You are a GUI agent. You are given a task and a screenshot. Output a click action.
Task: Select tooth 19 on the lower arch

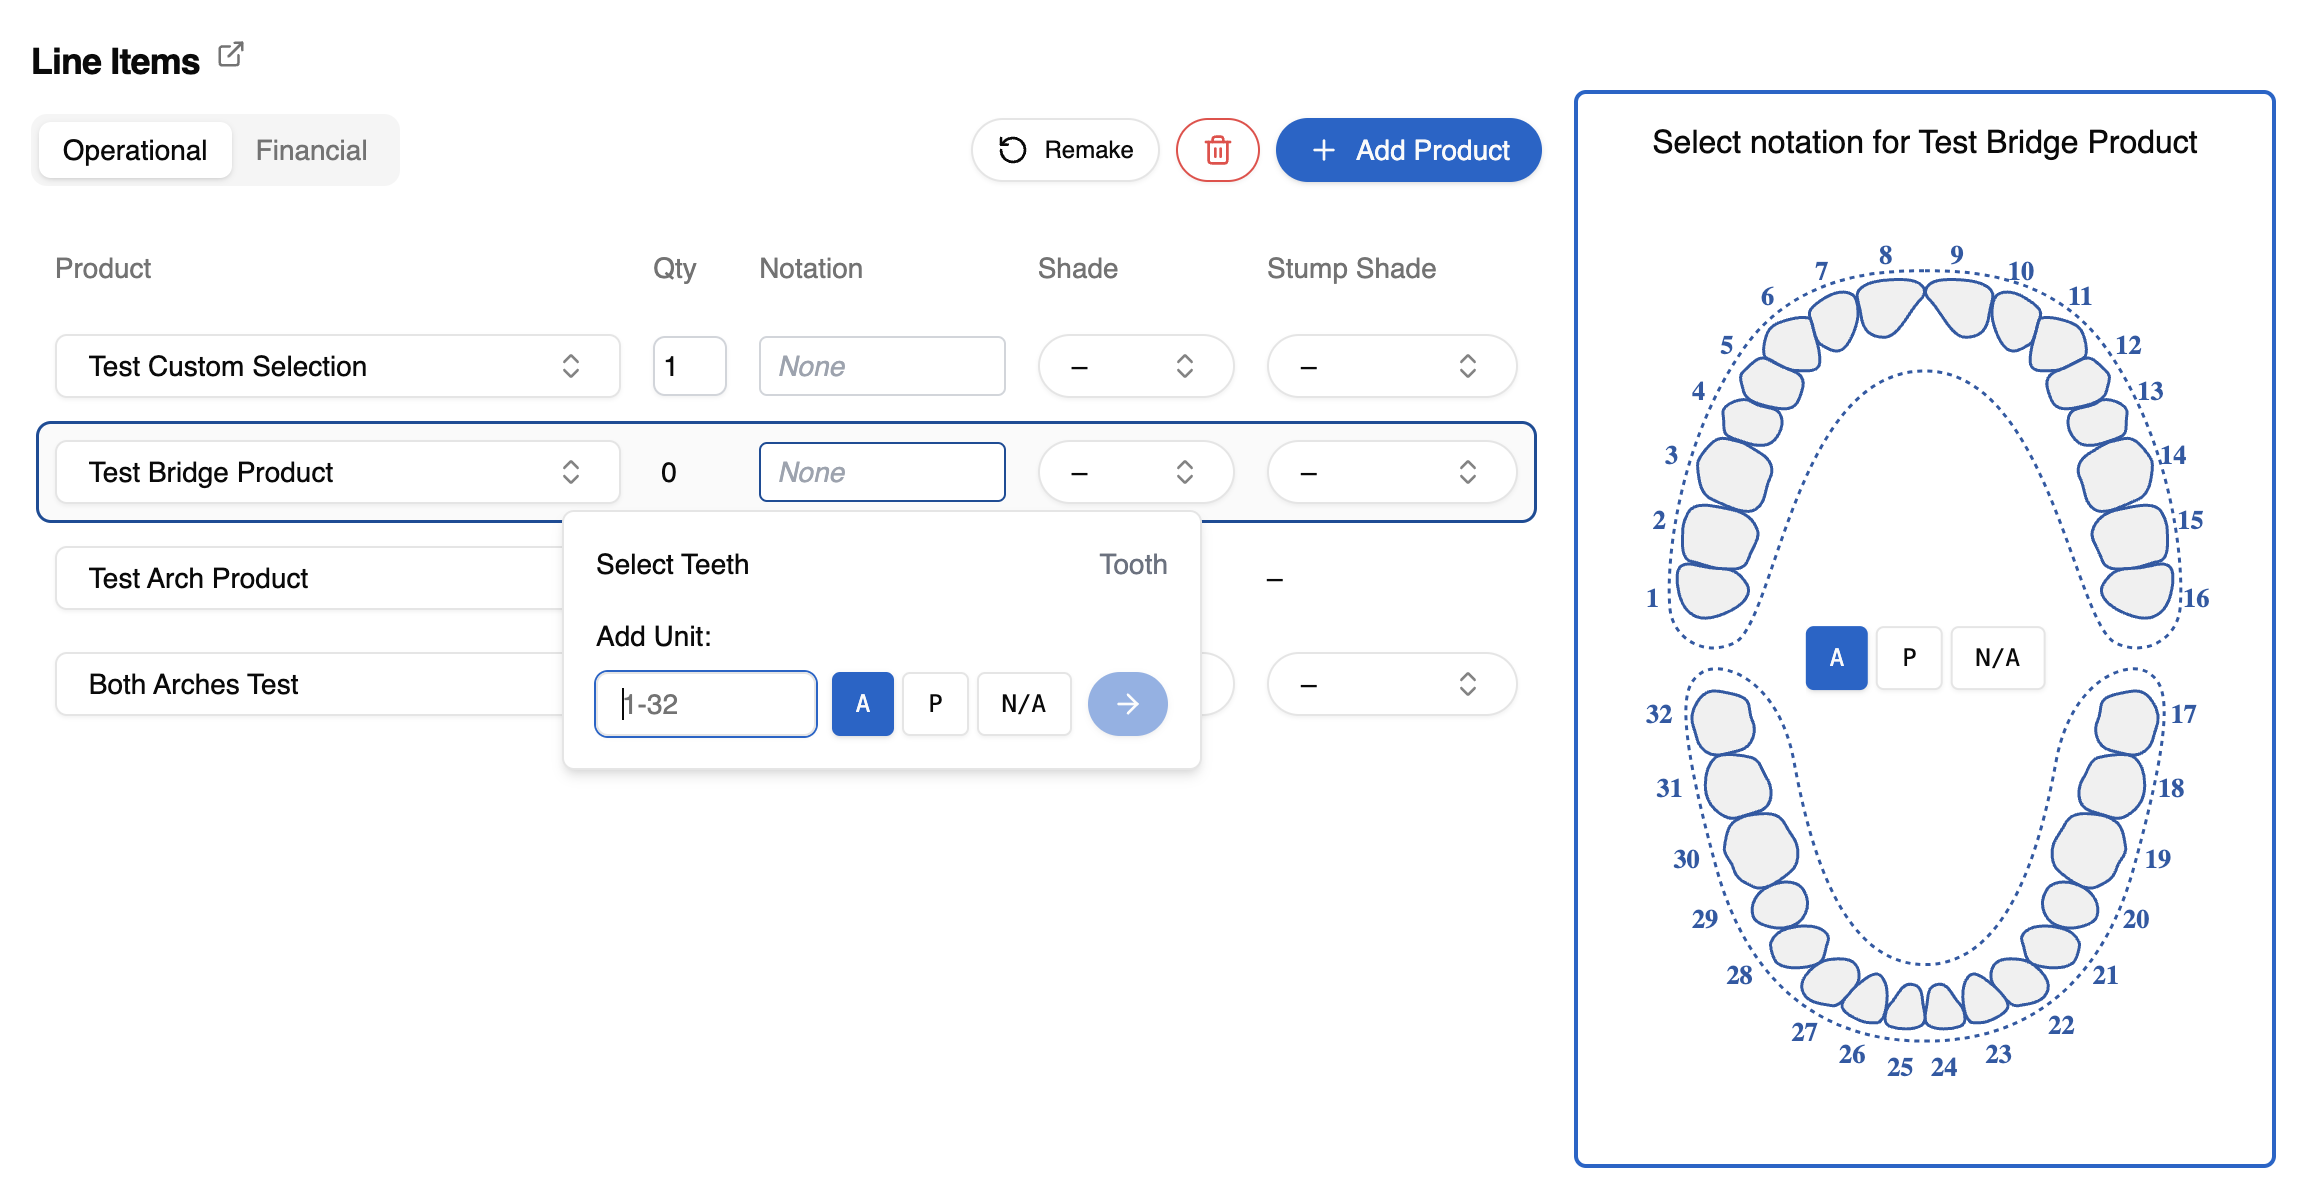coord(2088,850)
